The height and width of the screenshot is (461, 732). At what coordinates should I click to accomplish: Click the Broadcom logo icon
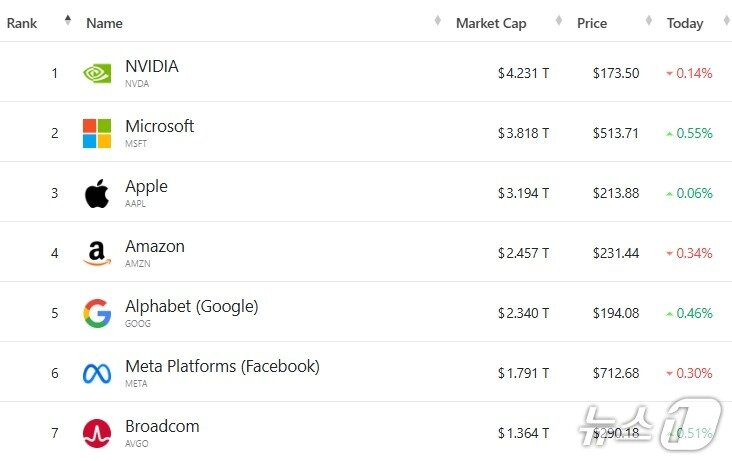tap(97, 433)
